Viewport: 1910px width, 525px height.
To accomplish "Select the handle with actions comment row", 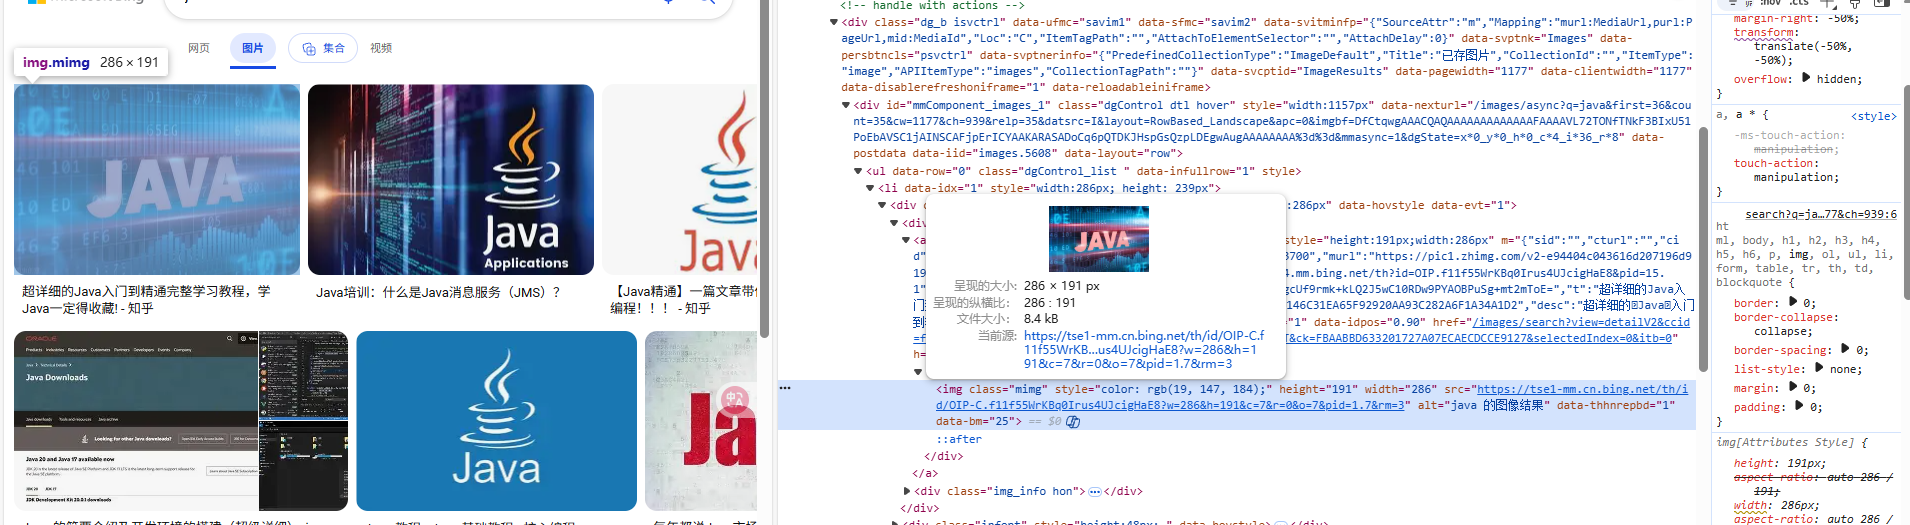I will click(x=933, y=6).
